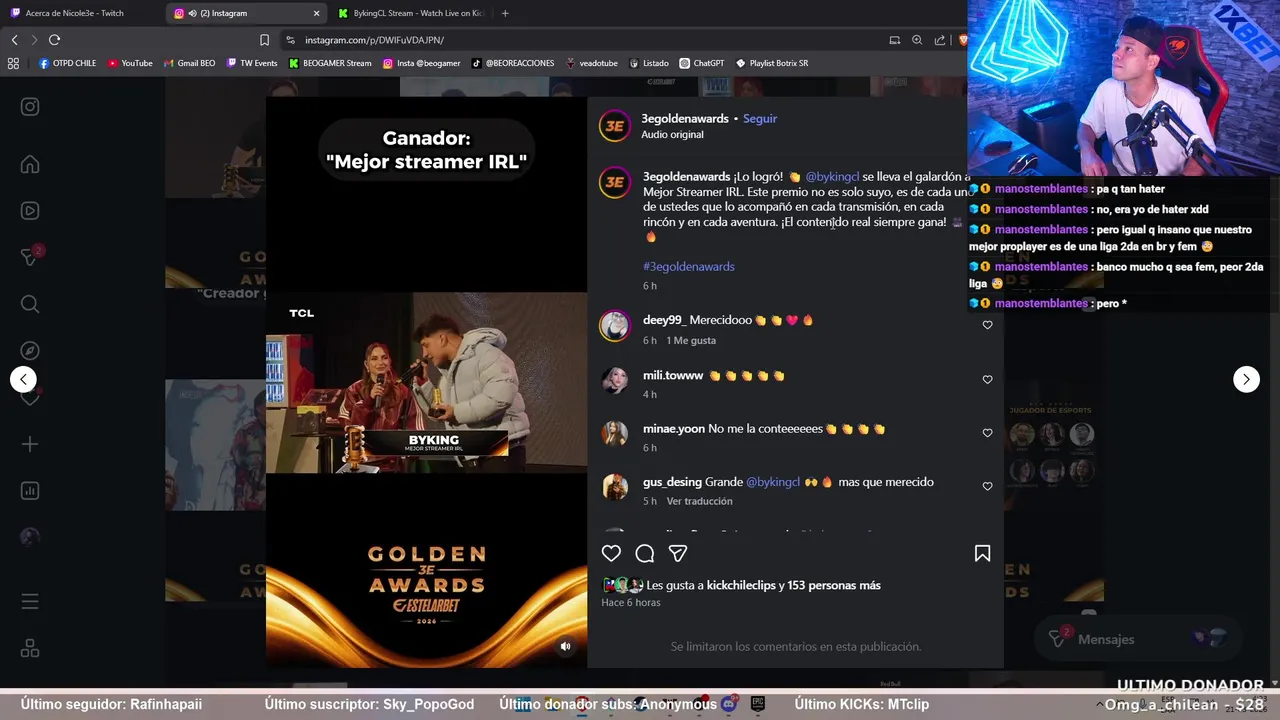Open the More hamburger menu in sidebar
Image resolution: width=1280 pixels, height=720 pixels.
coord(30,602)
